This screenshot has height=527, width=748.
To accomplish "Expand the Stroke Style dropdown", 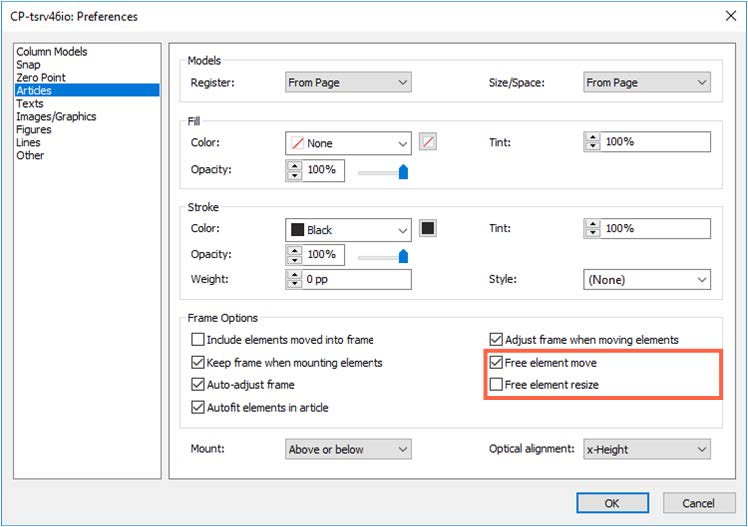I will click(646, 280).
